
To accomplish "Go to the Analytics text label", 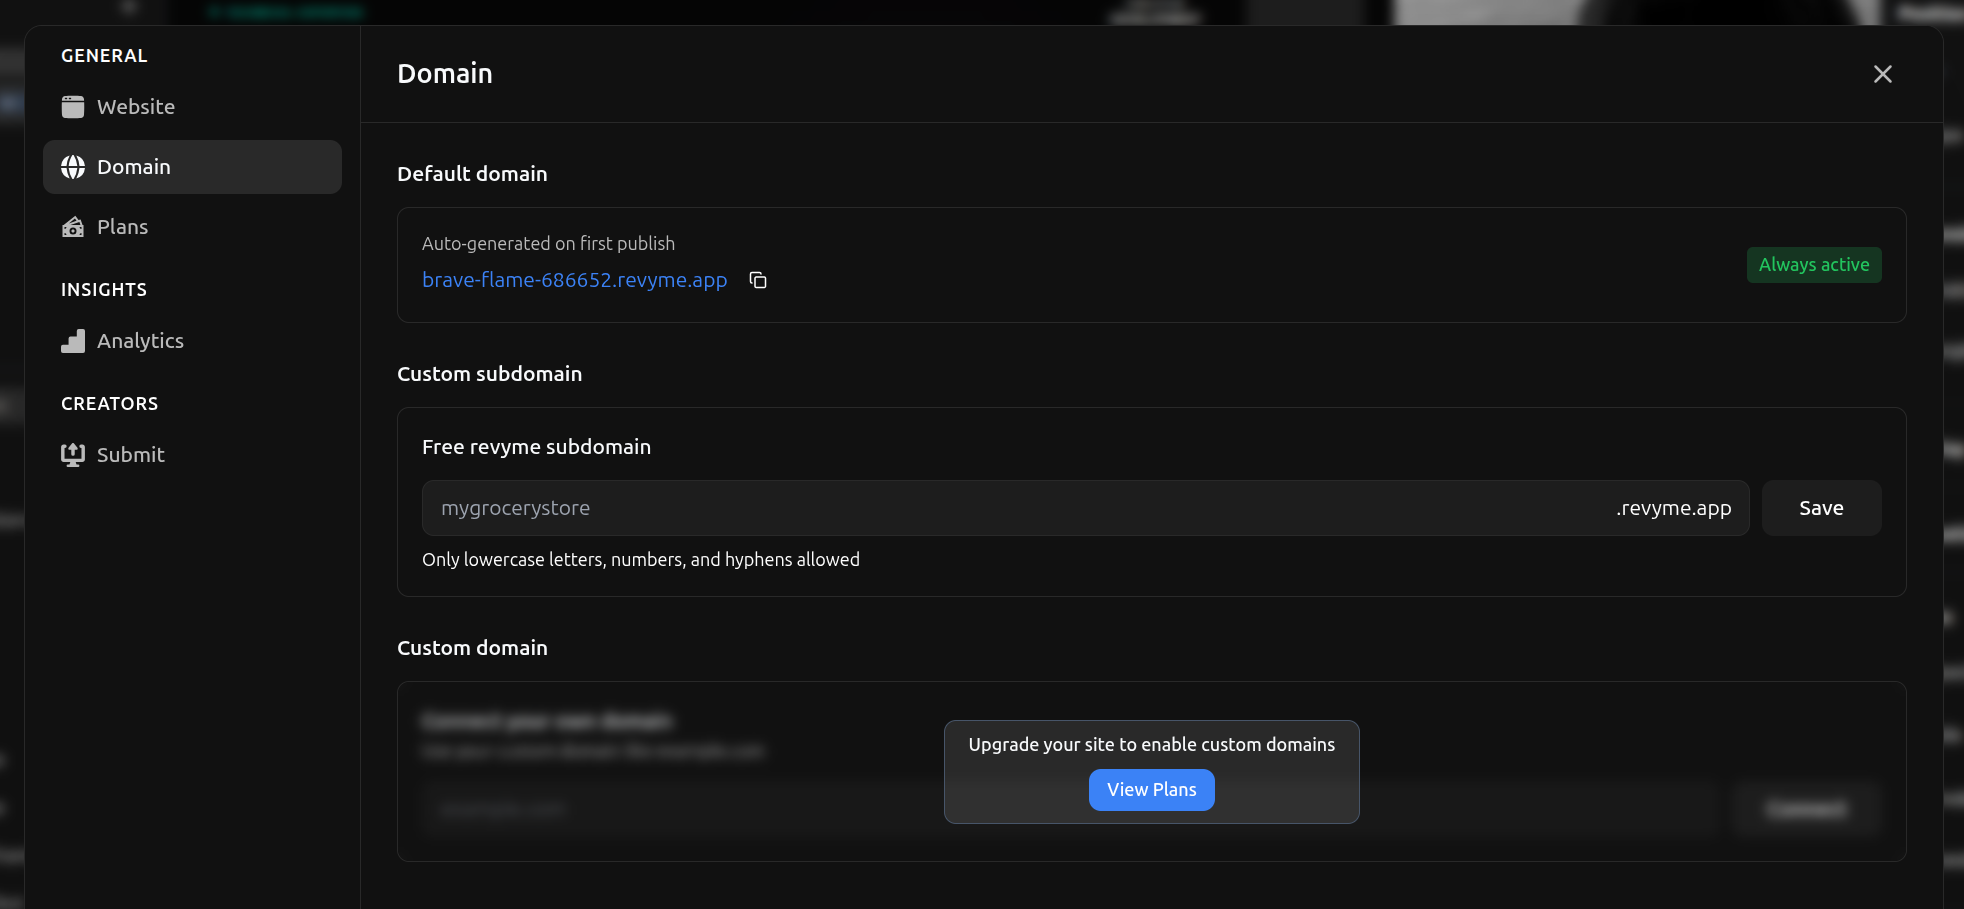I will [x=140, y=341].
